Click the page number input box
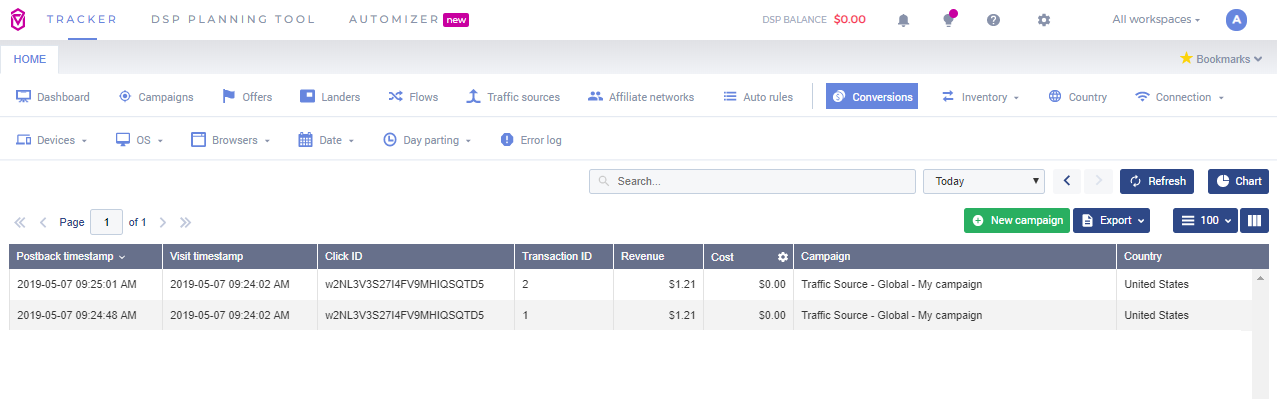 [x=106, y=222]
